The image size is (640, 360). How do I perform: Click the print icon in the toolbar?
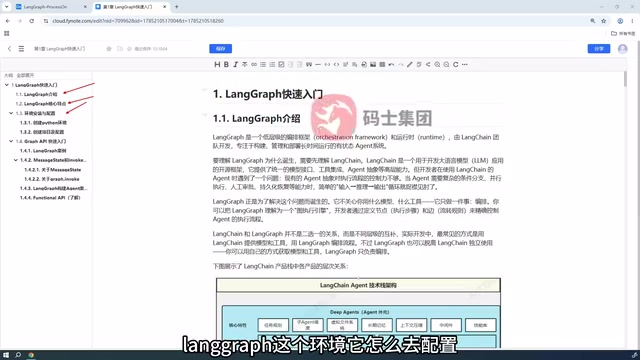pos(364,64)
